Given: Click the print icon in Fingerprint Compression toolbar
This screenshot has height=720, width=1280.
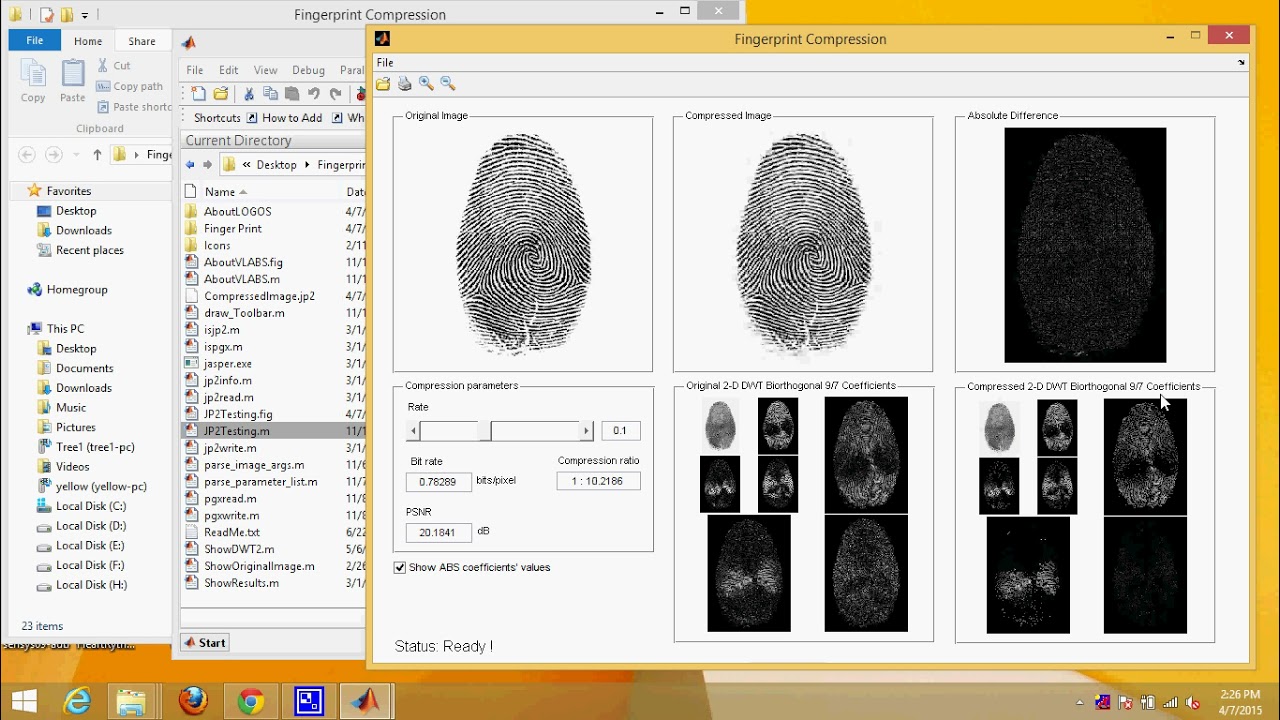Looking at the screenshot, I should 404,84.
